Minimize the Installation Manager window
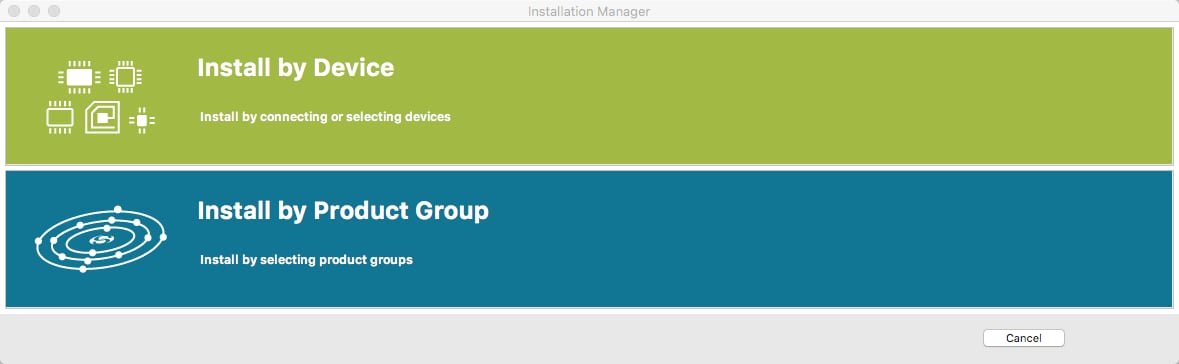Image resolution: width=1179 pixels, height=364 pixels. [x=34, y=11]
